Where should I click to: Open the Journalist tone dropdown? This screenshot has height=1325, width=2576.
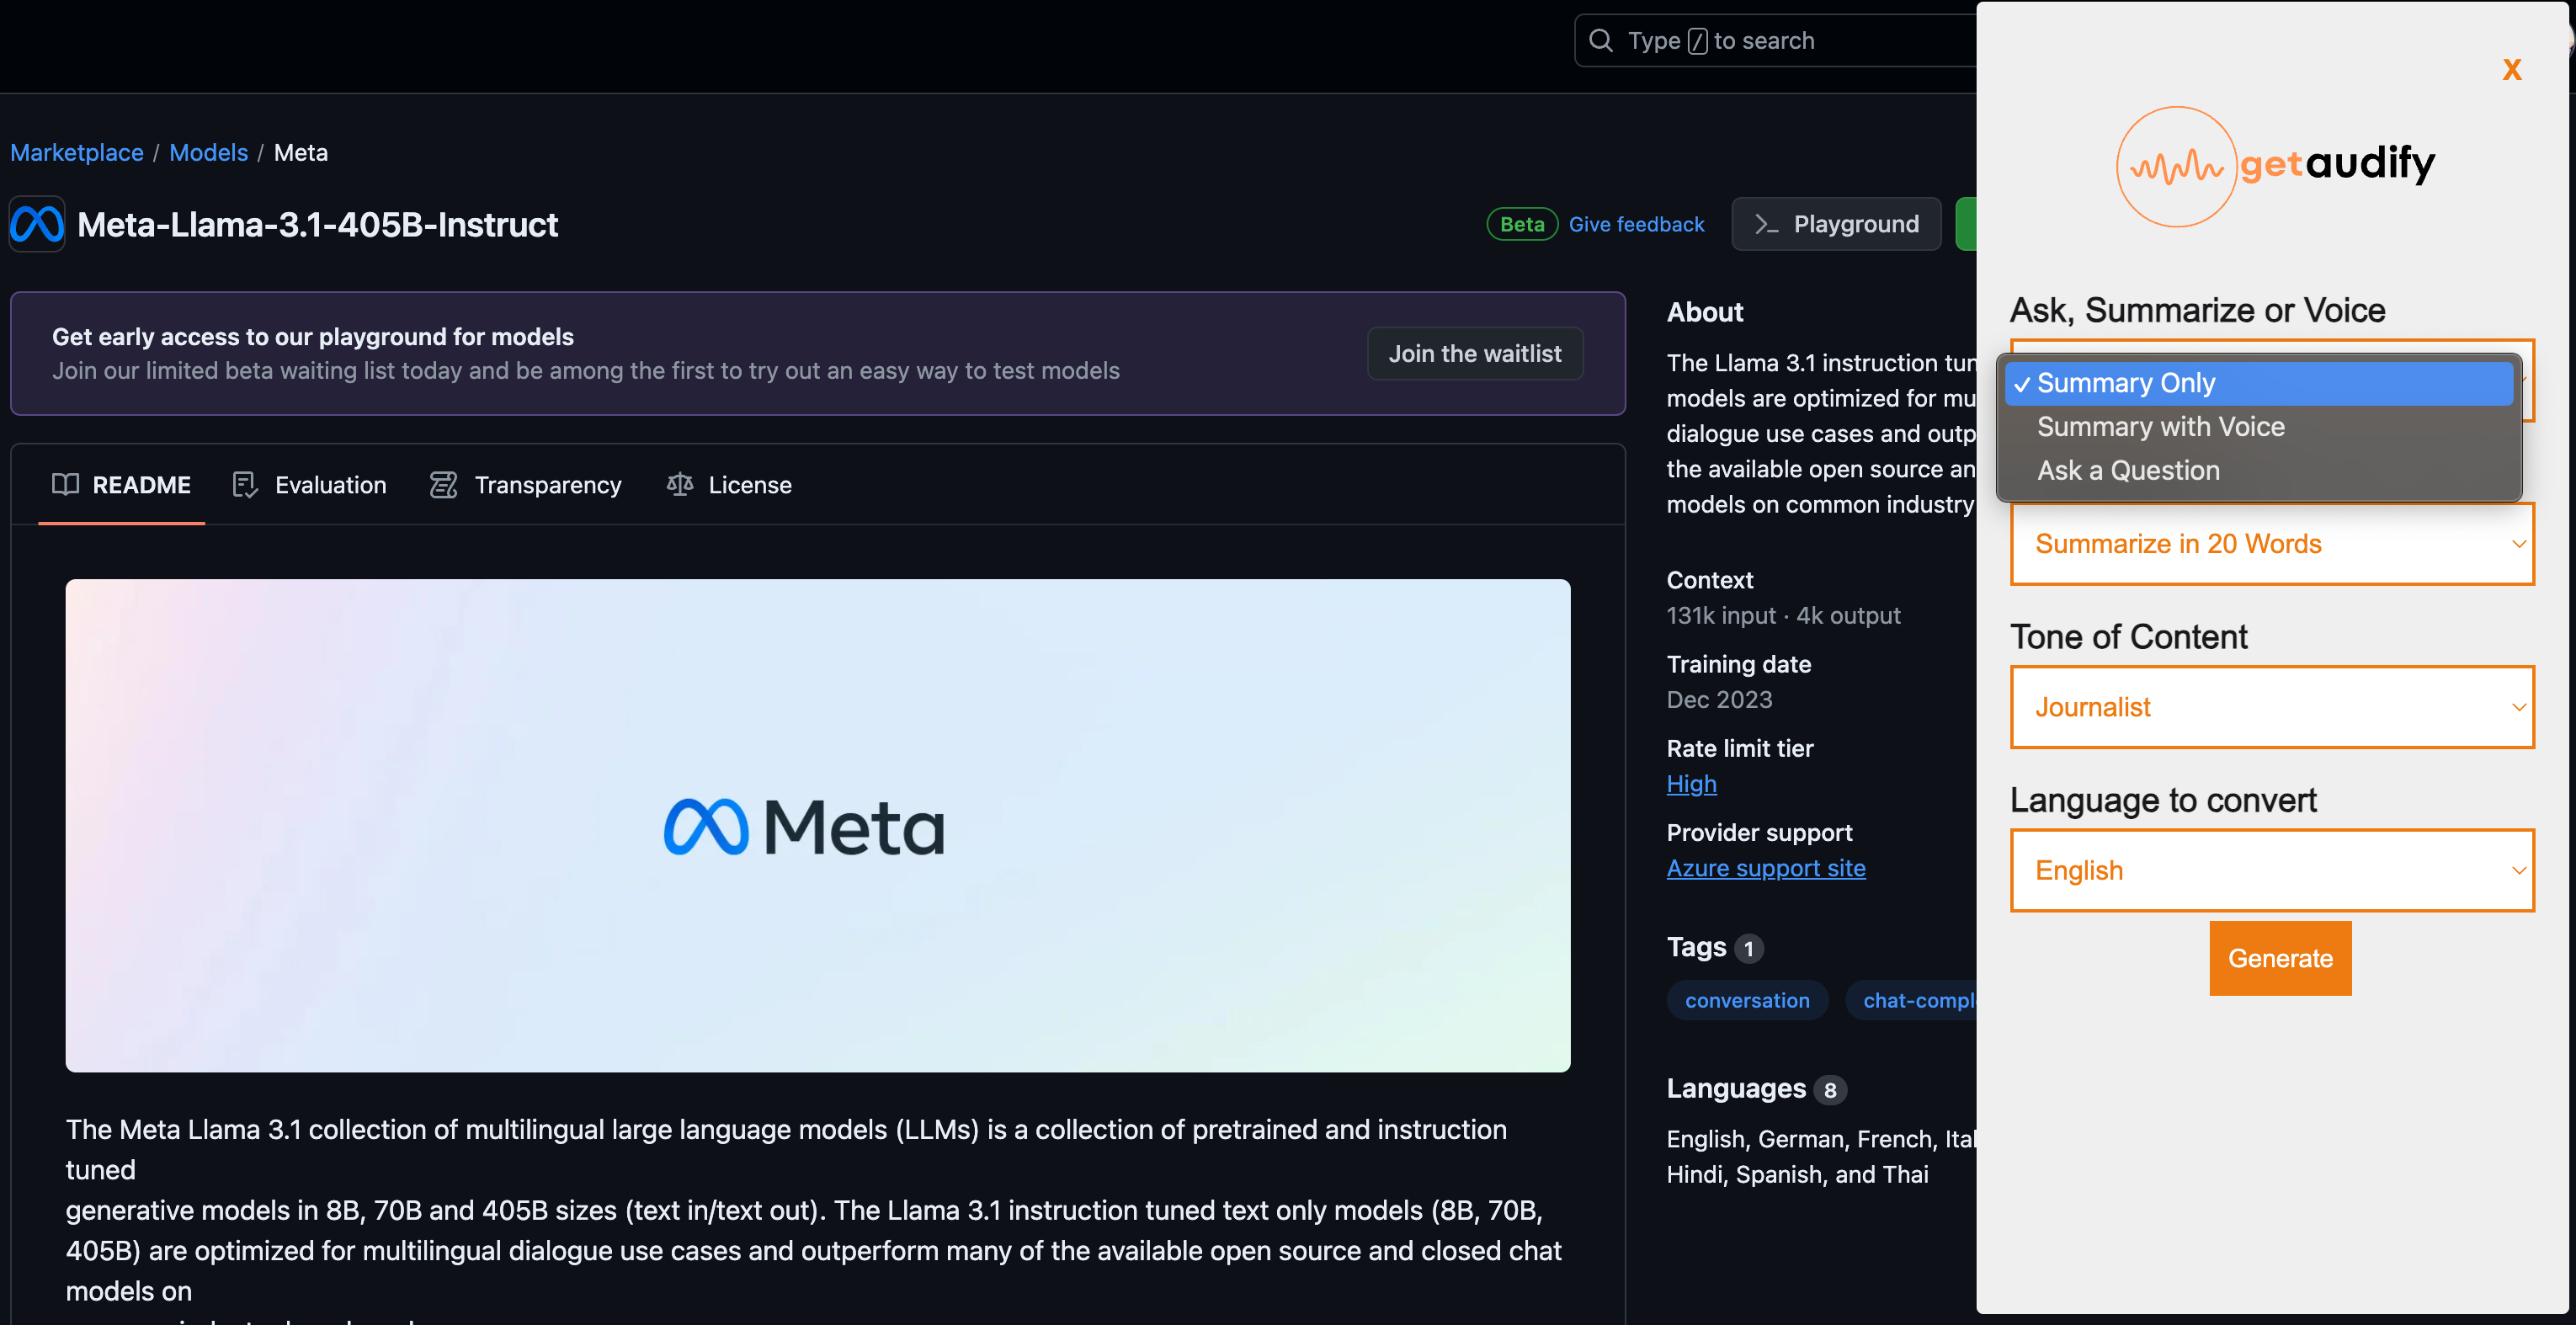[2272, 707]
